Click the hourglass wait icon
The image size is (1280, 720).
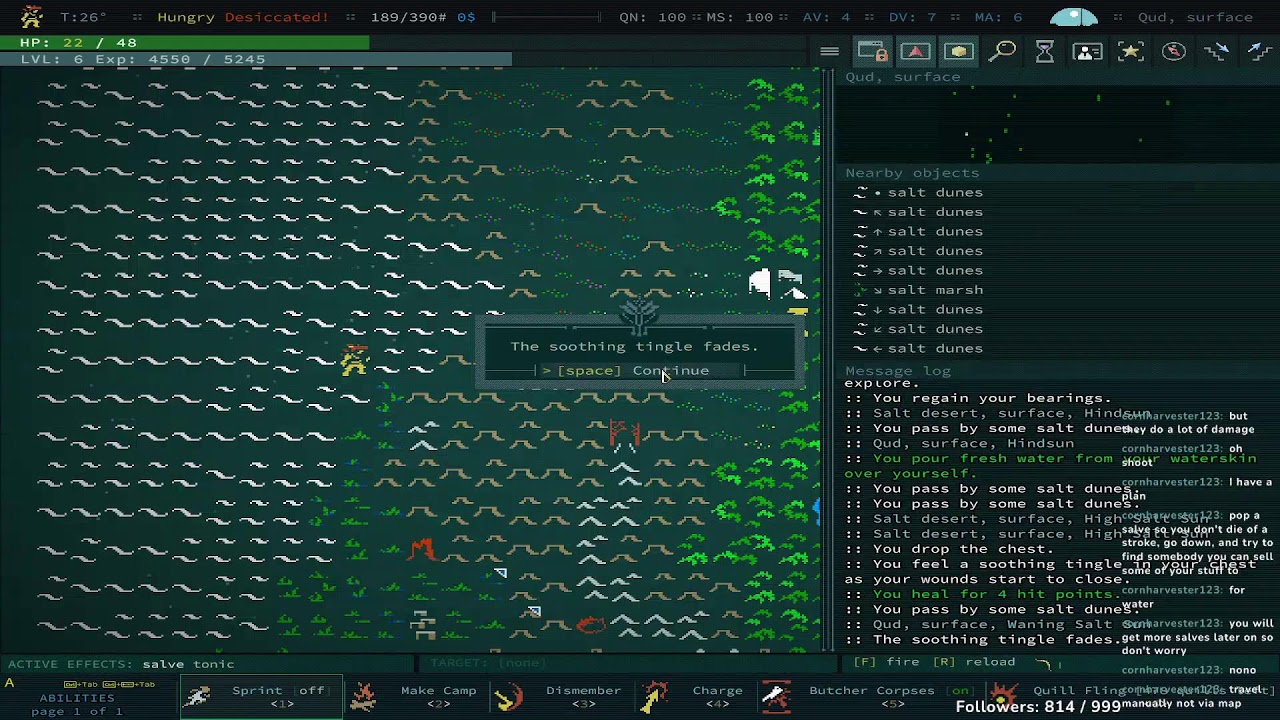coord(1045,52)
